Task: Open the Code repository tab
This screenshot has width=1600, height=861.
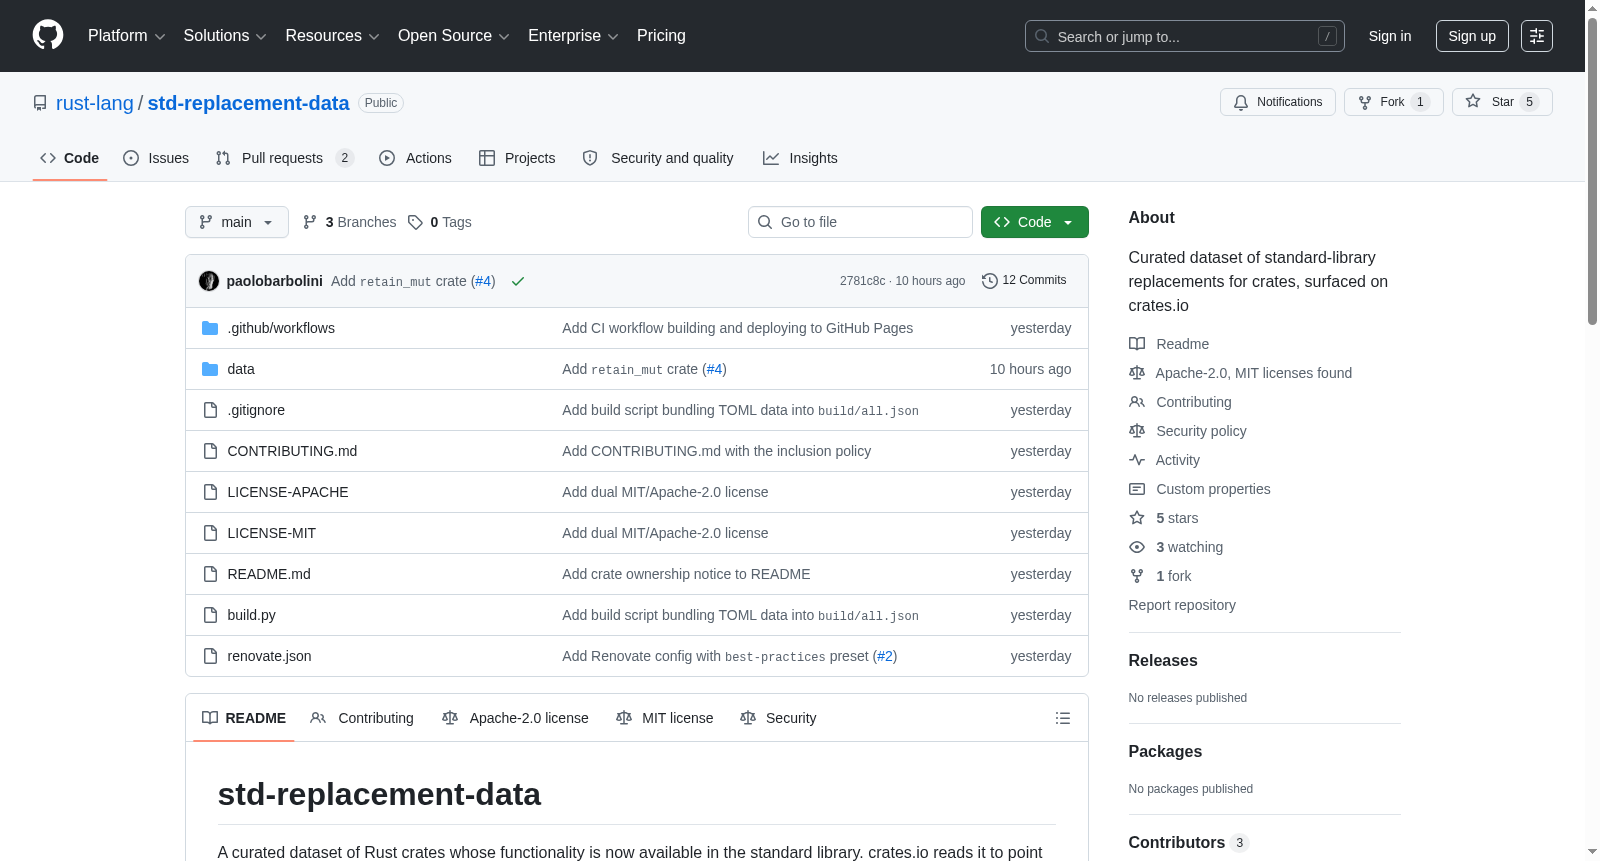Action: tap(70, 158)
